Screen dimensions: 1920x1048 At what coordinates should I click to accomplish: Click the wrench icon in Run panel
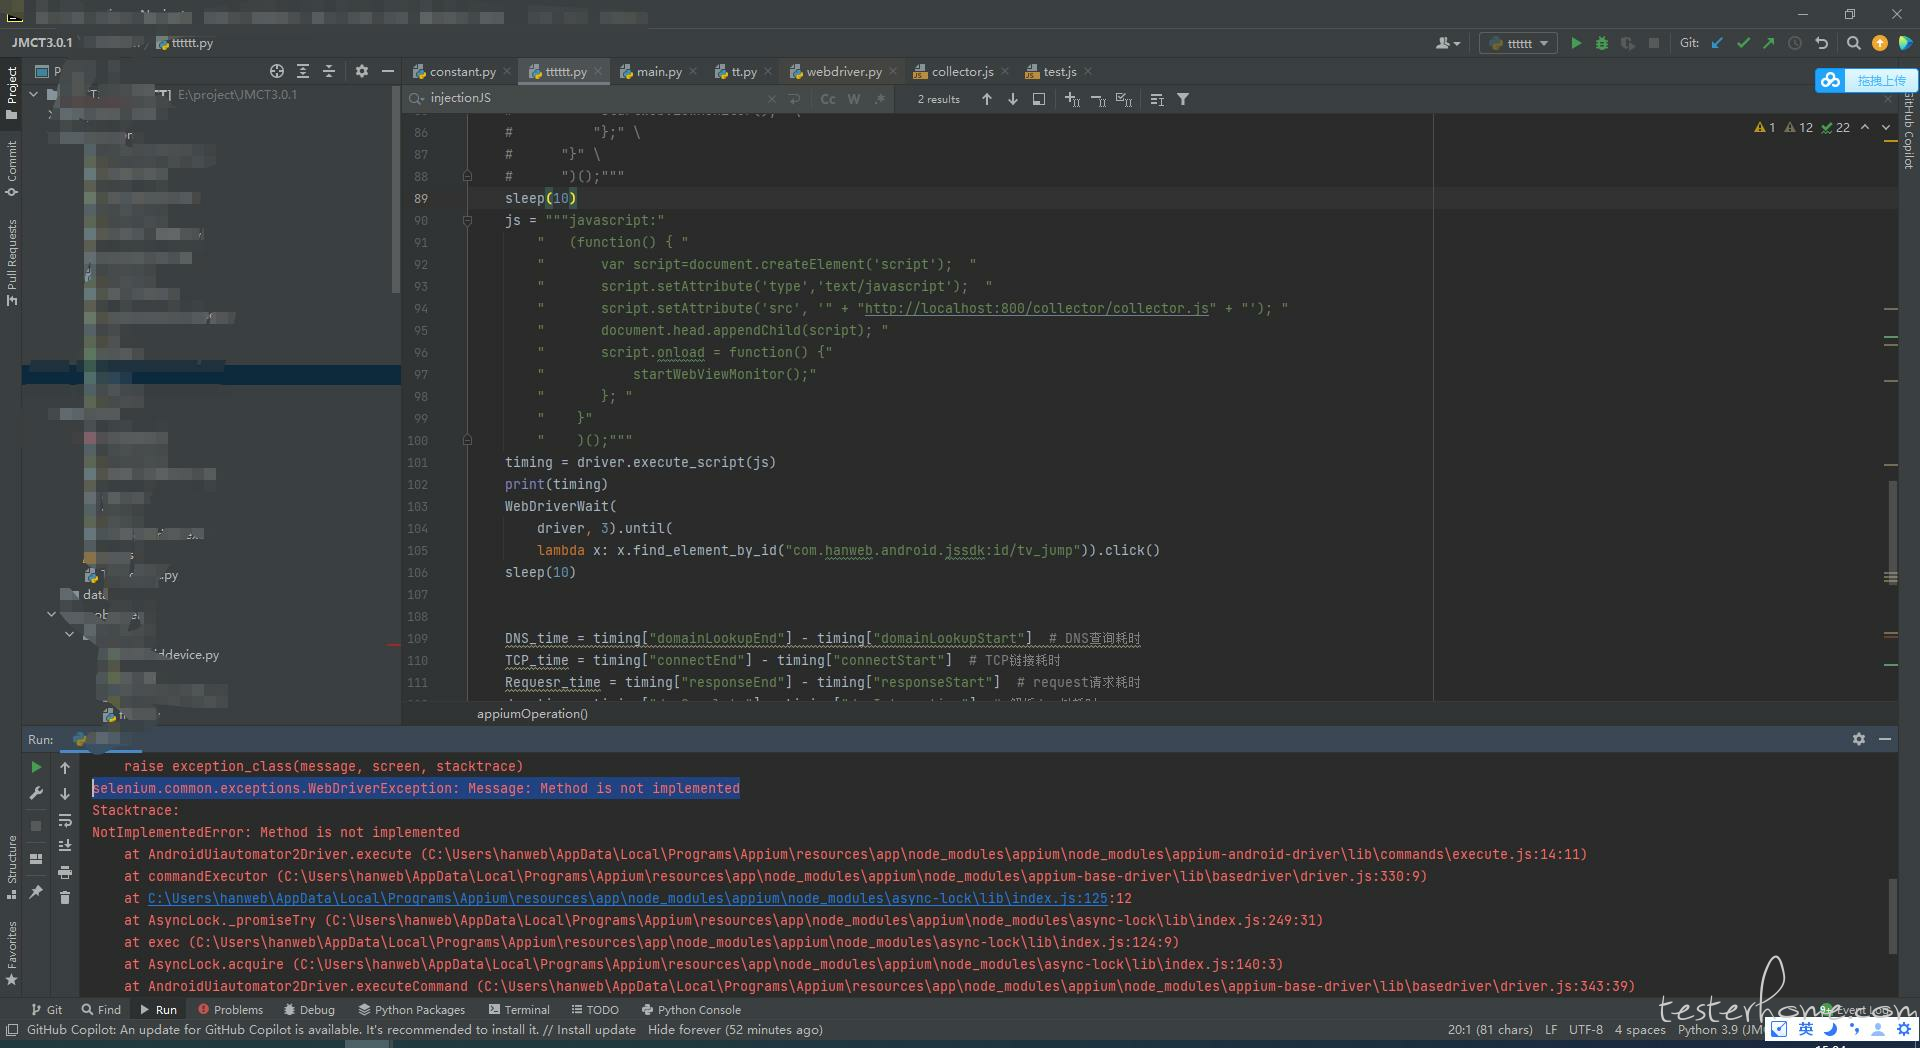pyautogui.click(x=36, y=793)
